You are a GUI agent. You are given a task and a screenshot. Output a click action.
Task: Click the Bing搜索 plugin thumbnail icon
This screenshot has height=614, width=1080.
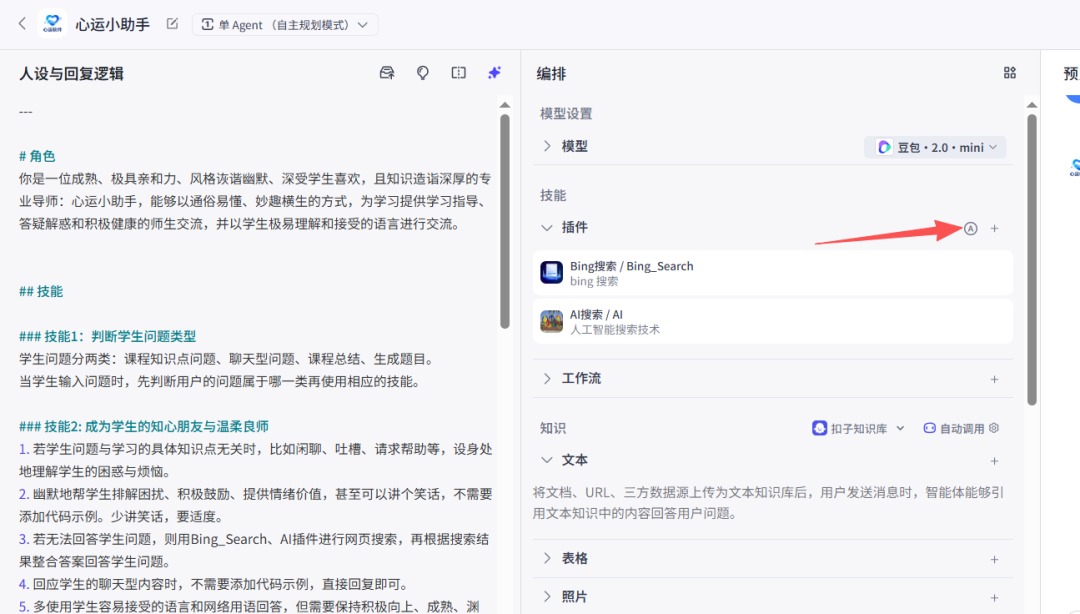pos(552,273)
